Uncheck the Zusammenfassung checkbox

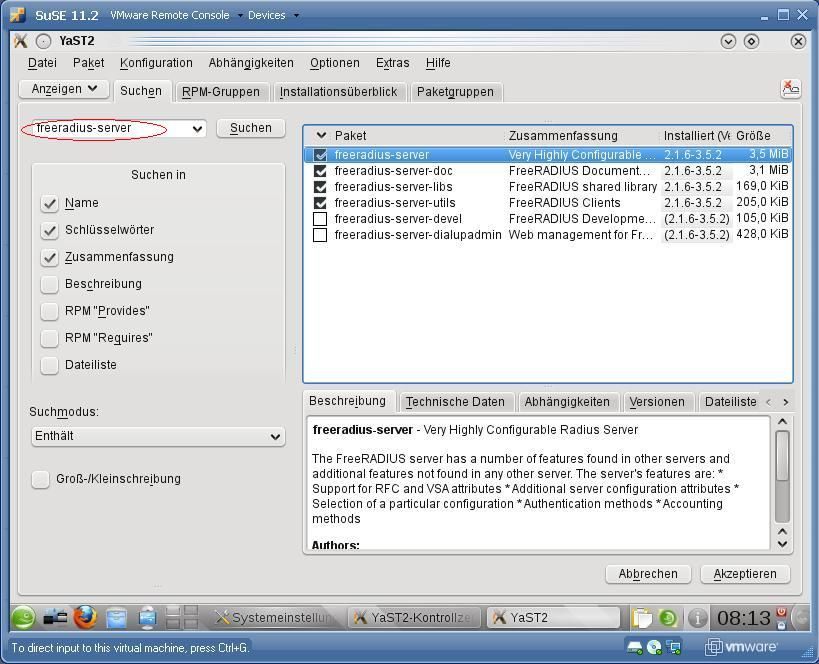click(x=50, y=258)
